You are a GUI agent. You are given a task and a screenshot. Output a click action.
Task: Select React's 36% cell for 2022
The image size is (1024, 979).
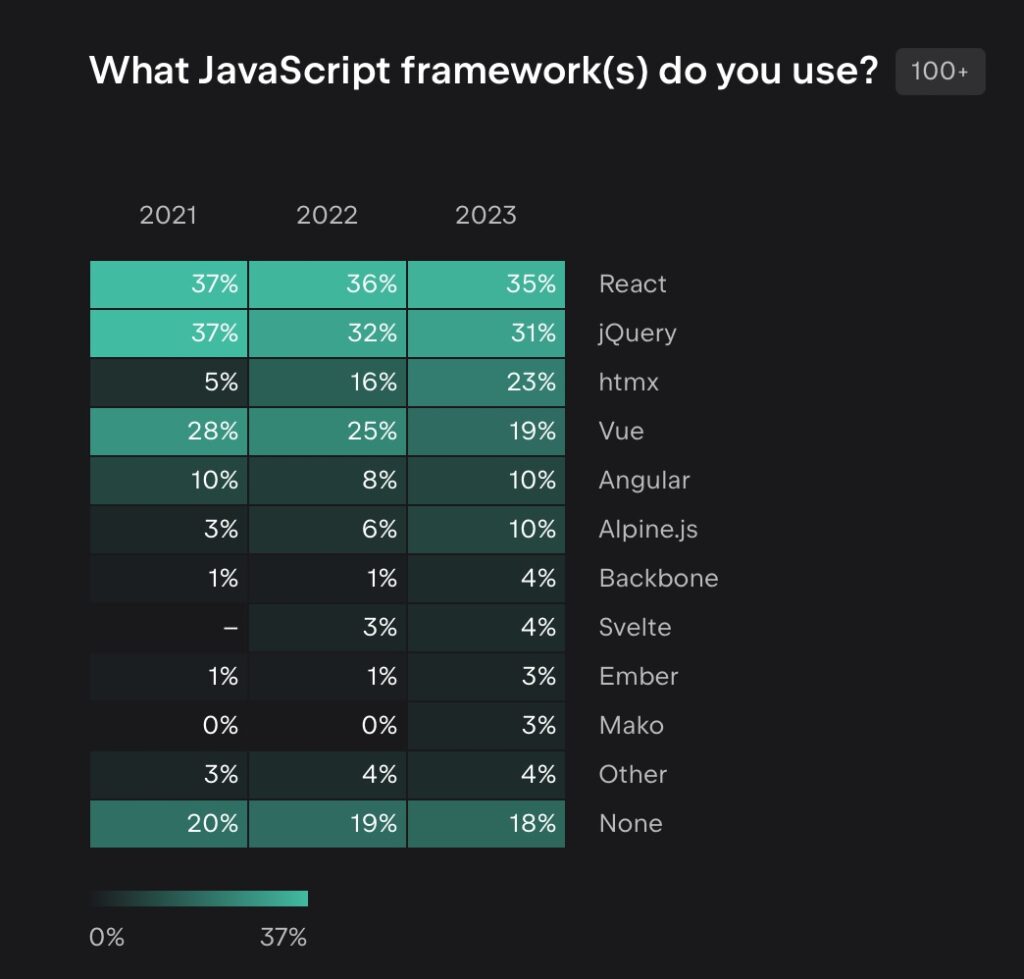tap(327, 284)
